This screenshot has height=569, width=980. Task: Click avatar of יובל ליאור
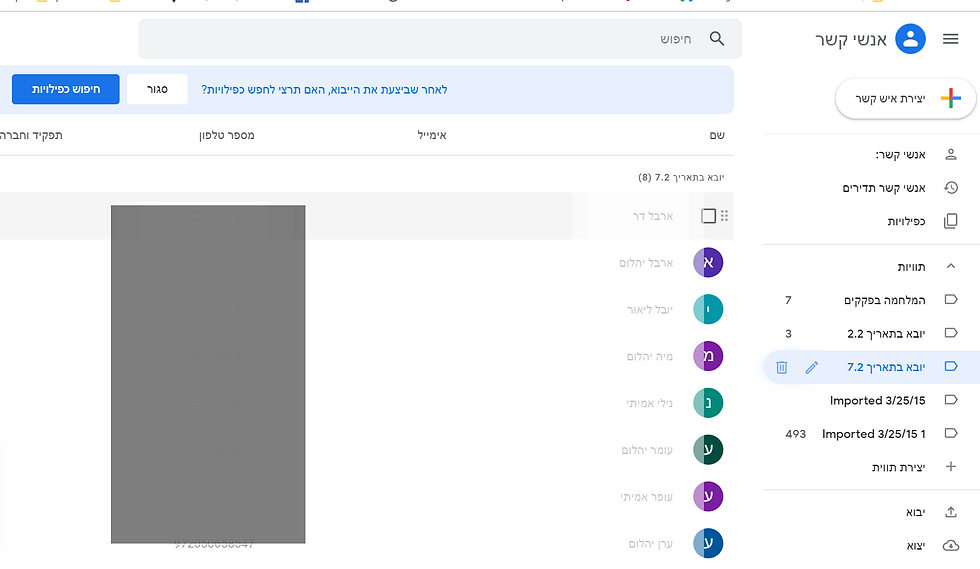coord(708,310)
